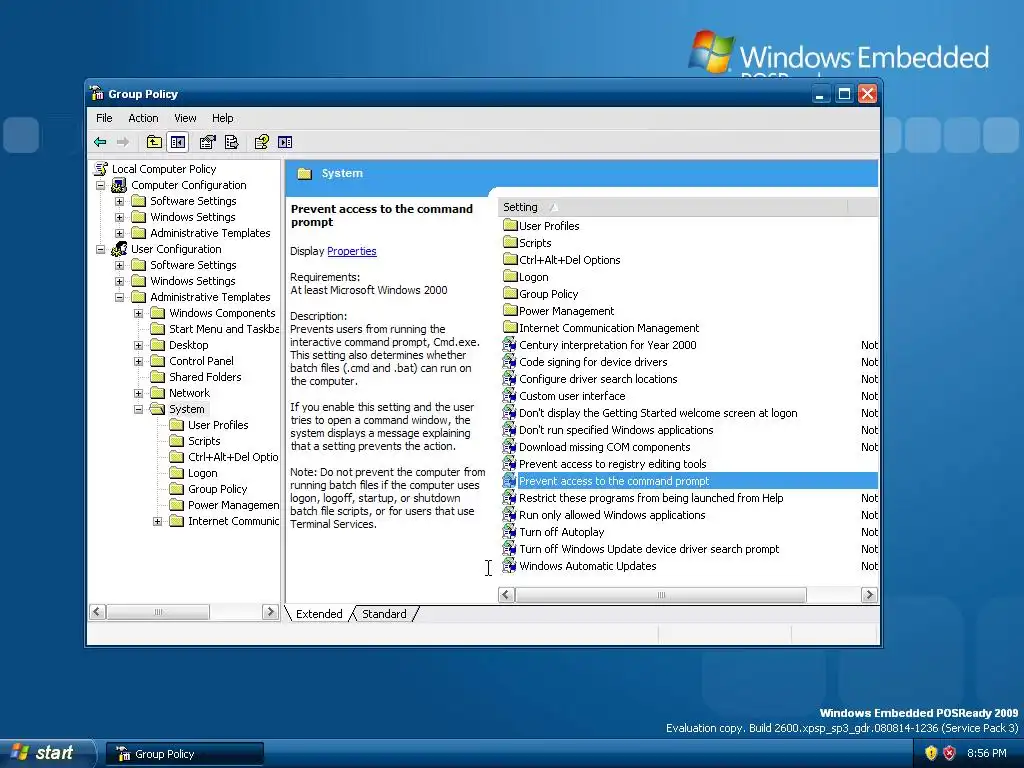Open User Profiles folder icon in list
The width and height of the screenshot is (1024, 768).
coord(511,225)
